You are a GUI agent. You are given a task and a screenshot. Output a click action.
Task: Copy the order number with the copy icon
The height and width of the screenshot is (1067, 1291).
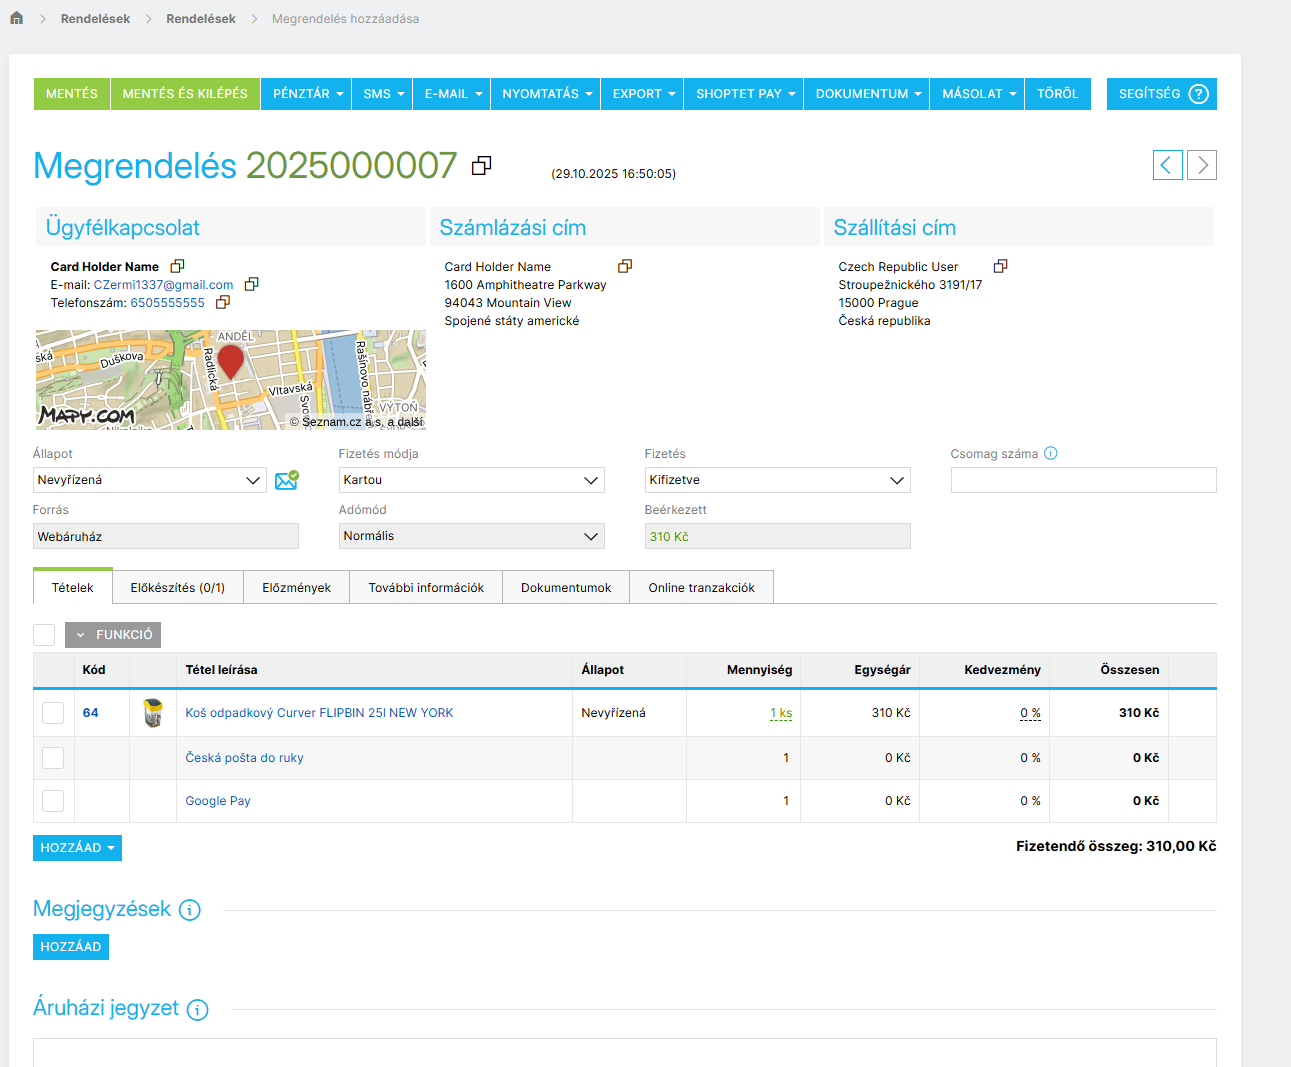pyautogui.click(x=481, y=166)
